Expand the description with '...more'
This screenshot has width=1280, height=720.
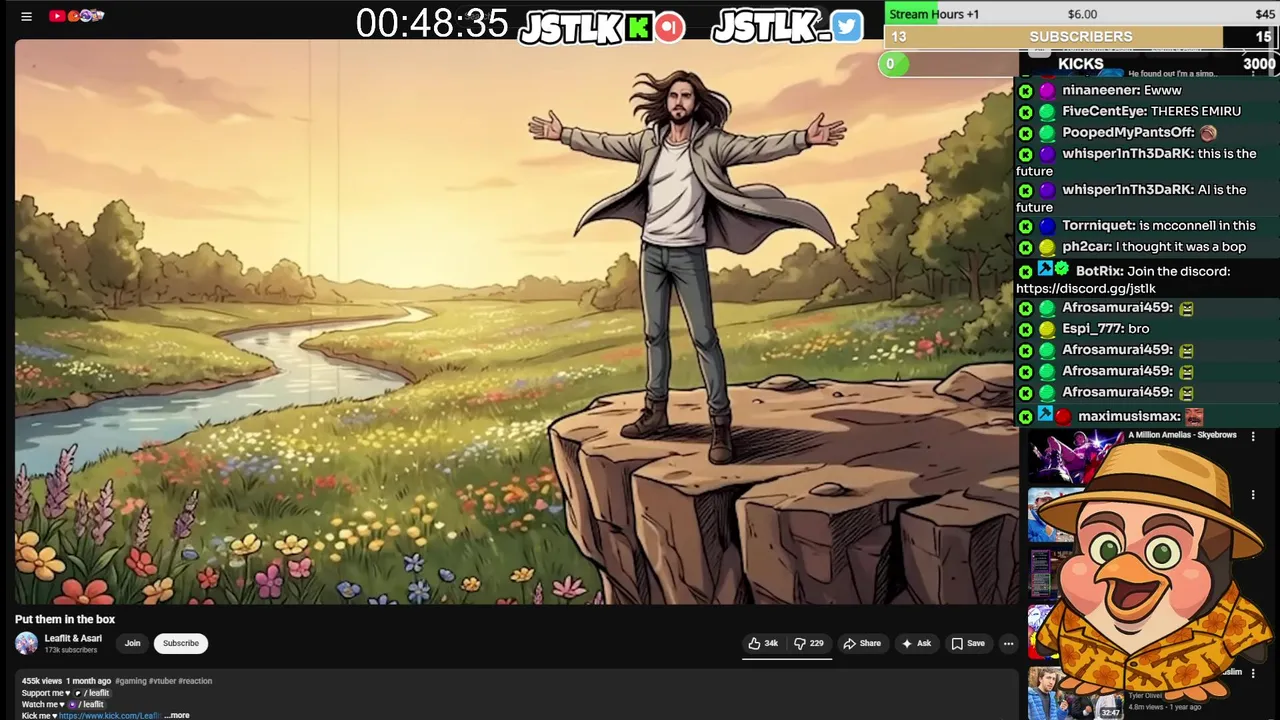[177, 715]
